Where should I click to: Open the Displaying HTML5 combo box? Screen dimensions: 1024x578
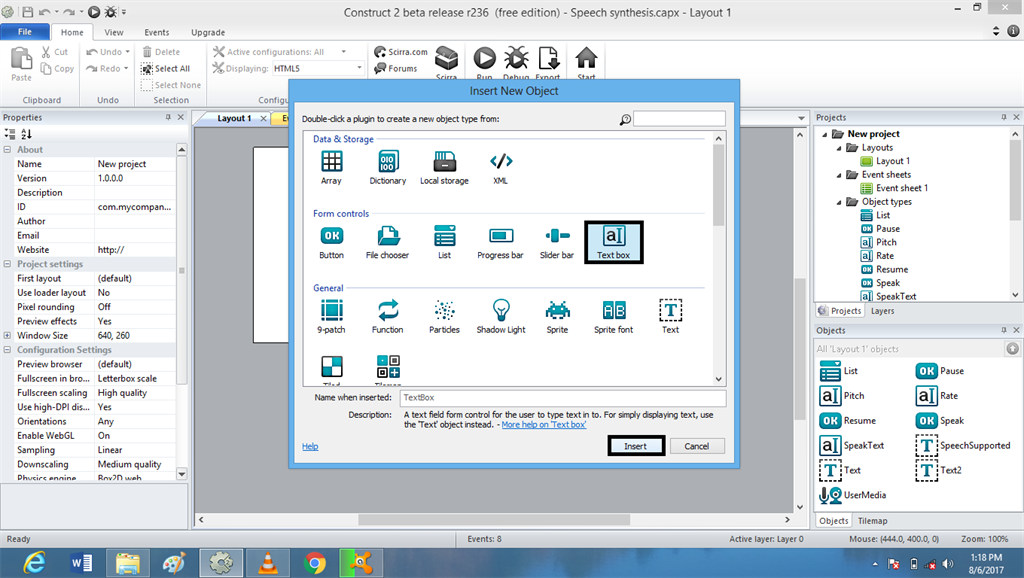317,68
